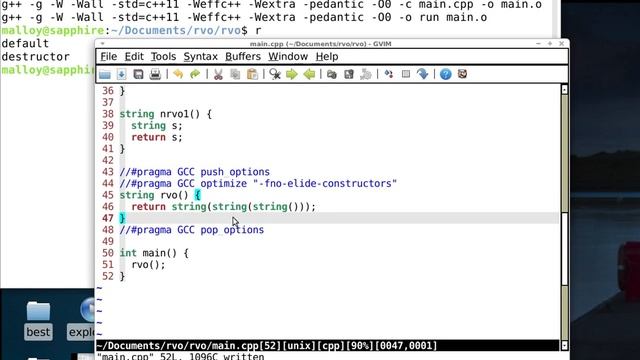Screen dimensions: 640x360
Task: Click the status line path '~/Documents/rvo/rvo/main.cpp'
Action: coord(178,346)
